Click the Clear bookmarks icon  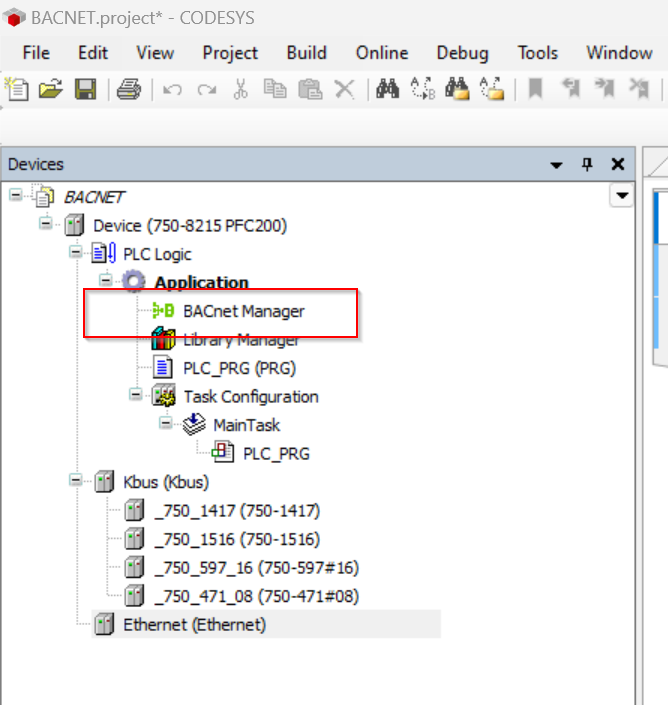point(639,88)
